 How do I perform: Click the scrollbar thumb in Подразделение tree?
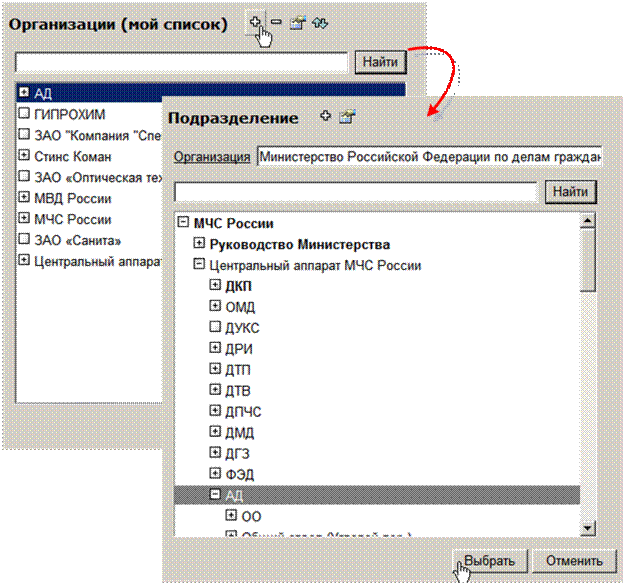(588, 260)
